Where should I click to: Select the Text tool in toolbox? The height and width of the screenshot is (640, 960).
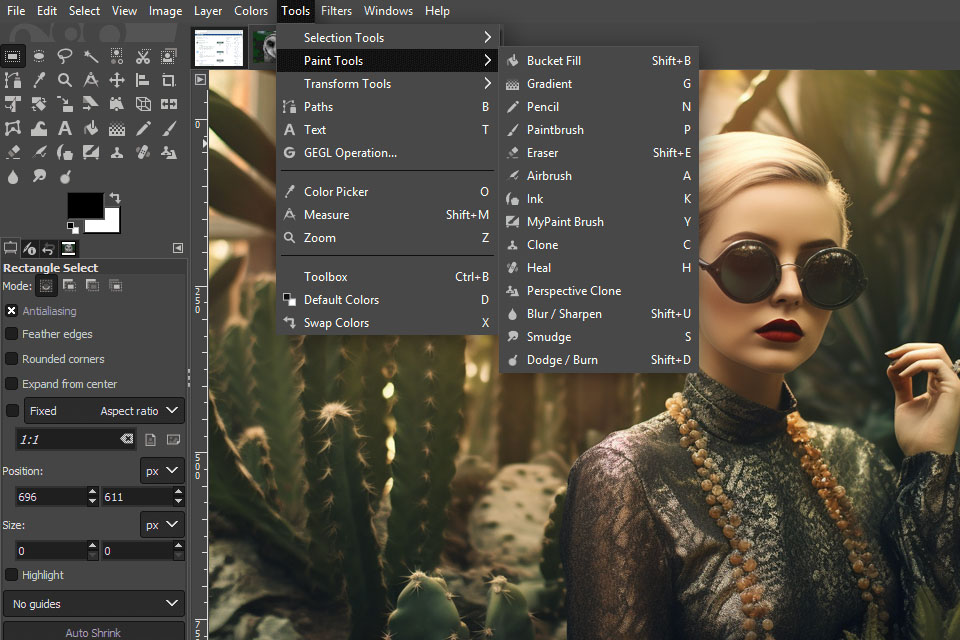tap(65, 128)
